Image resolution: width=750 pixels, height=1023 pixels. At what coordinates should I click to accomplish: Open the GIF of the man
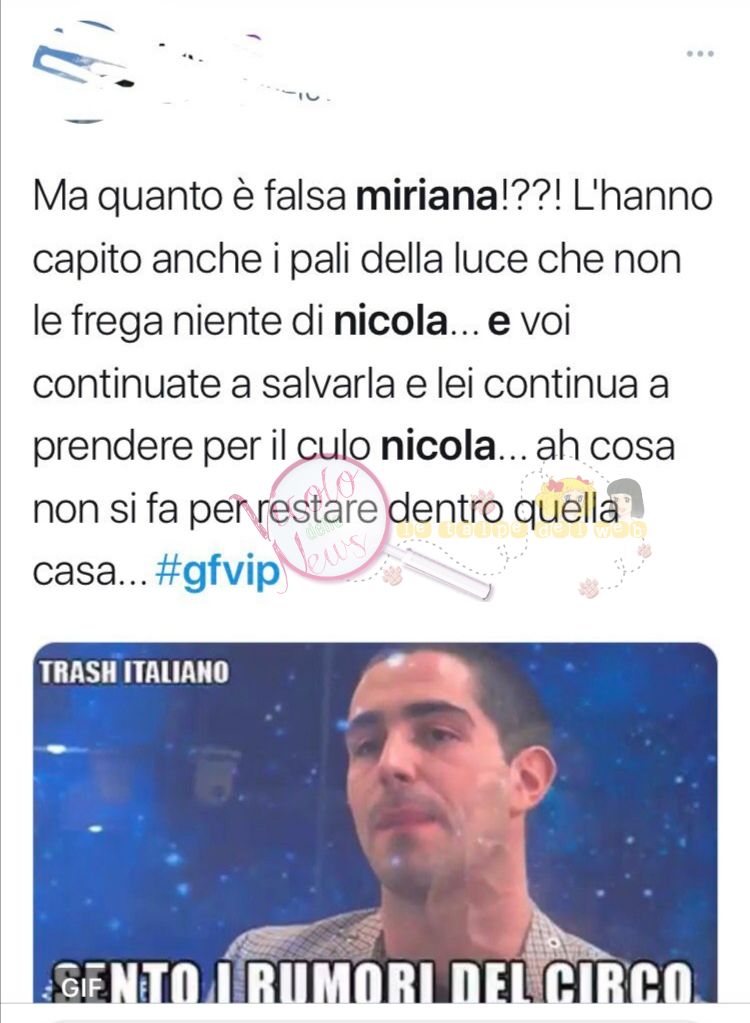(376, 822)
